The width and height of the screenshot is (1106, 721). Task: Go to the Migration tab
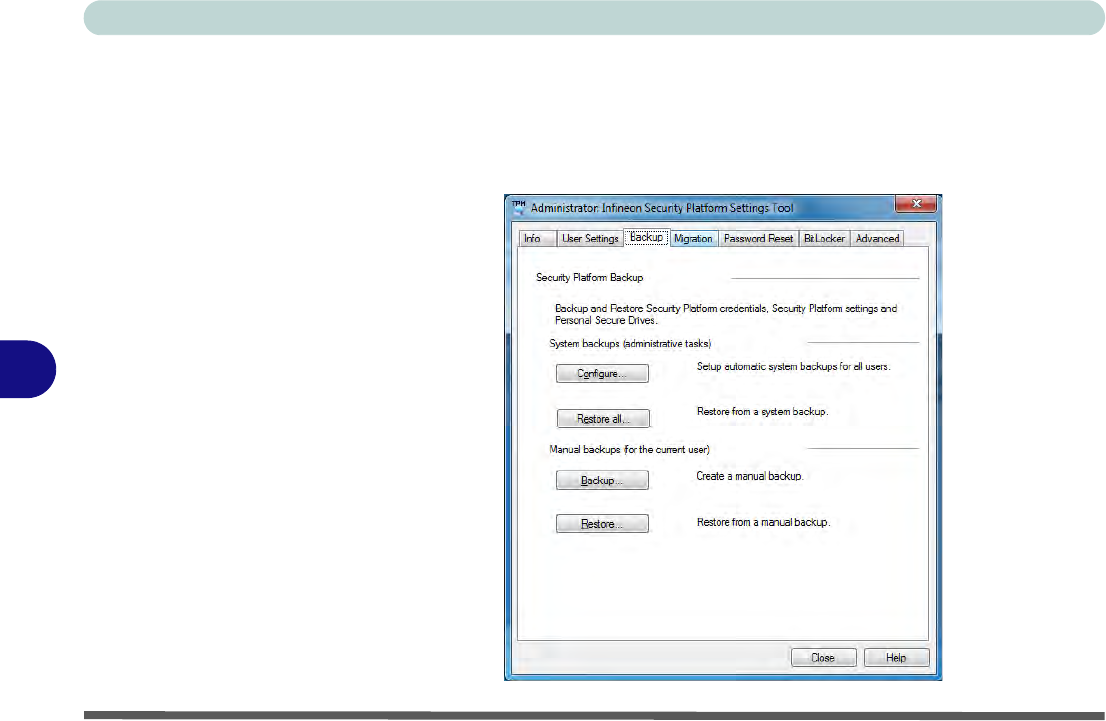point(693,239)
